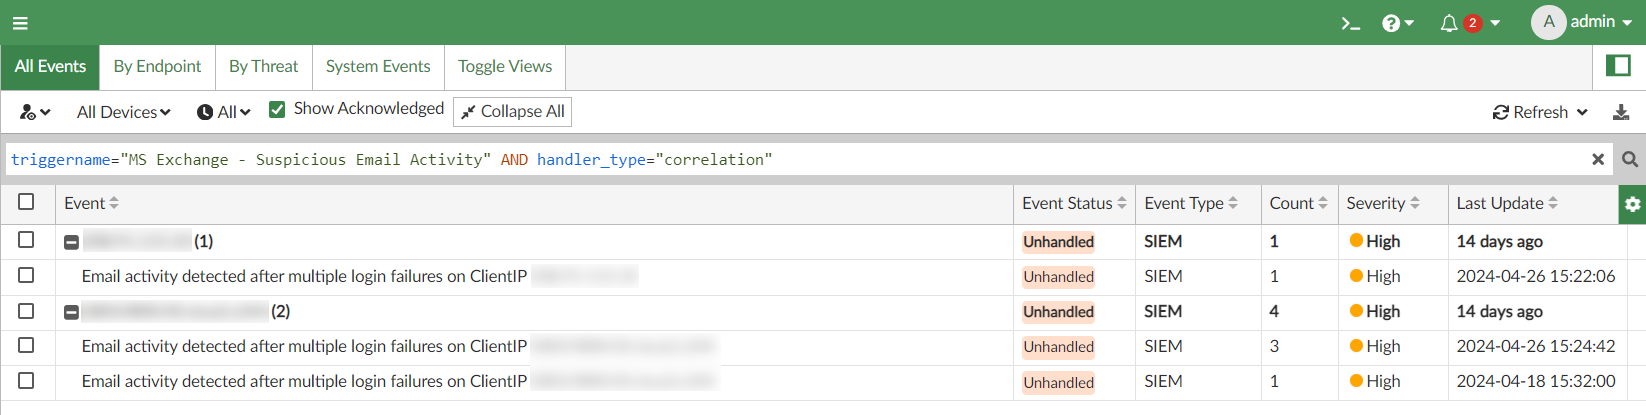The image size is (1646, 415).
Task: Open the time range All dropdown
Action: [x=224, y=112]
